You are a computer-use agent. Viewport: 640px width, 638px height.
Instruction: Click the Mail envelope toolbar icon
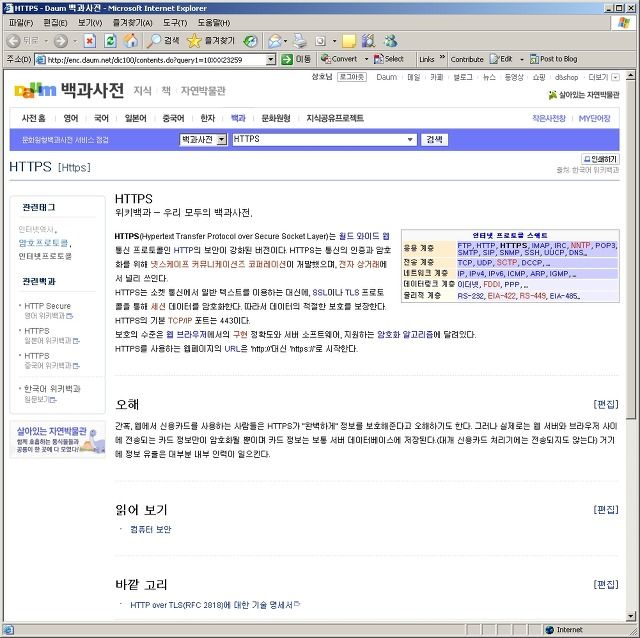click(x=275, y=41)
